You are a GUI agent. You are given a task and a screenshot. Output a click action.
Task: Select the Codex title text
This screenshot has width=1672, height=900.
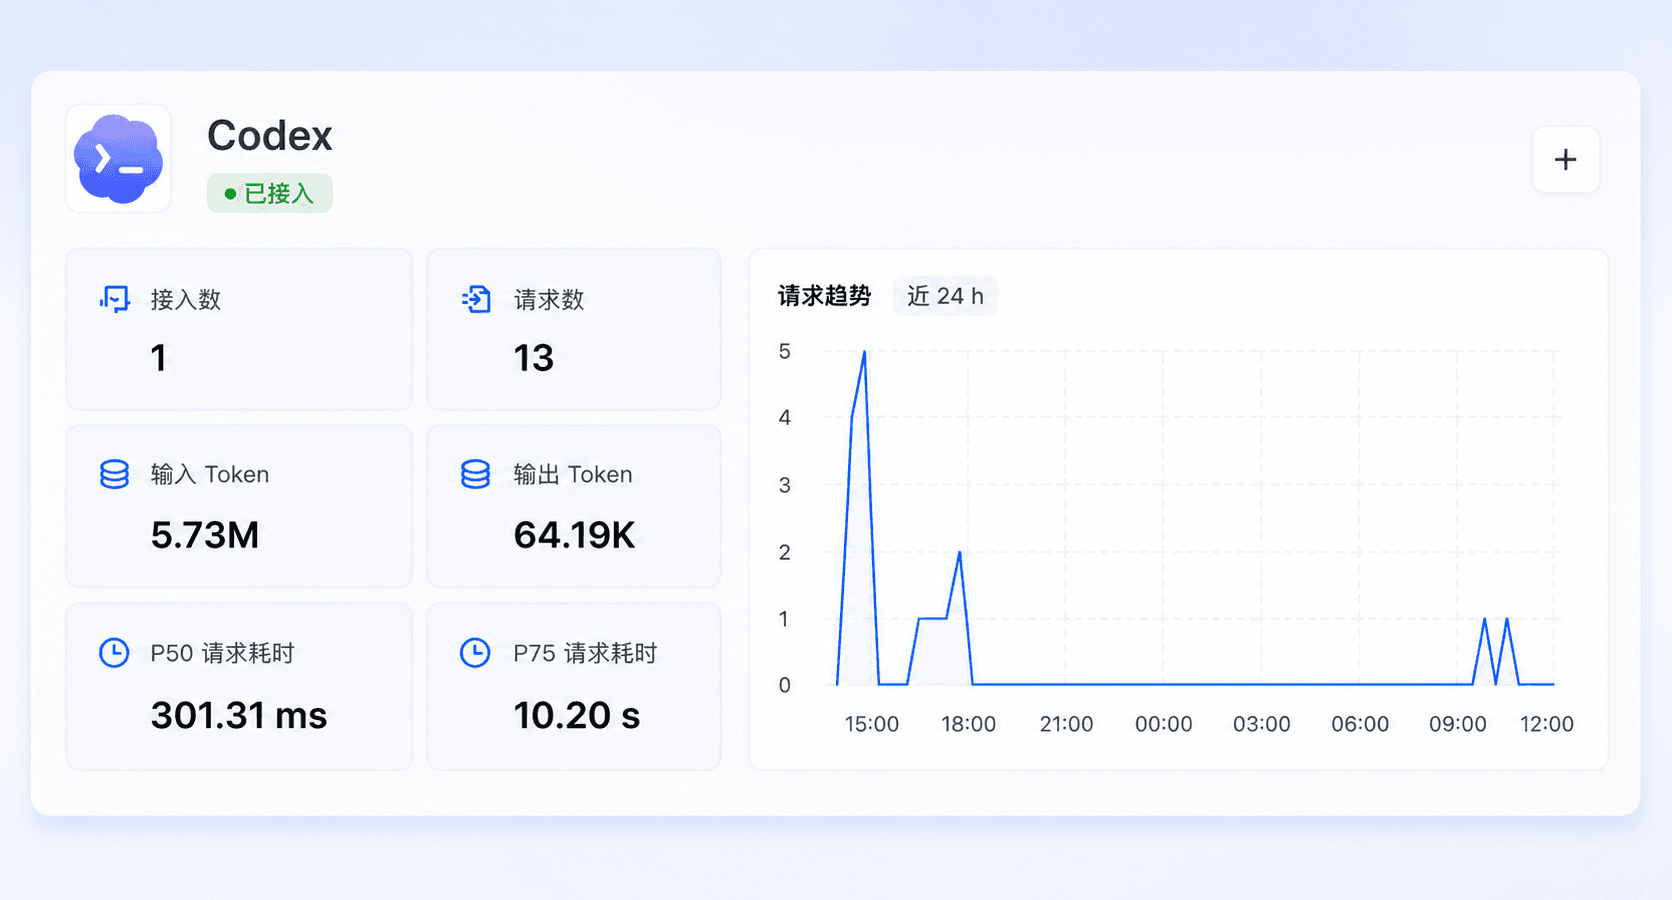270,136
